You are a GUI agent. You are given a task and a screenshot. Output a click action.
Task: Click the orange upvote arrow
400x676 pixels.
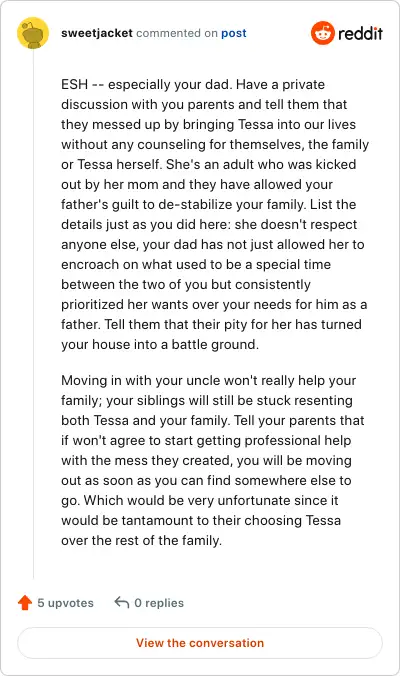pyautogui.click(x=25, y=602)
